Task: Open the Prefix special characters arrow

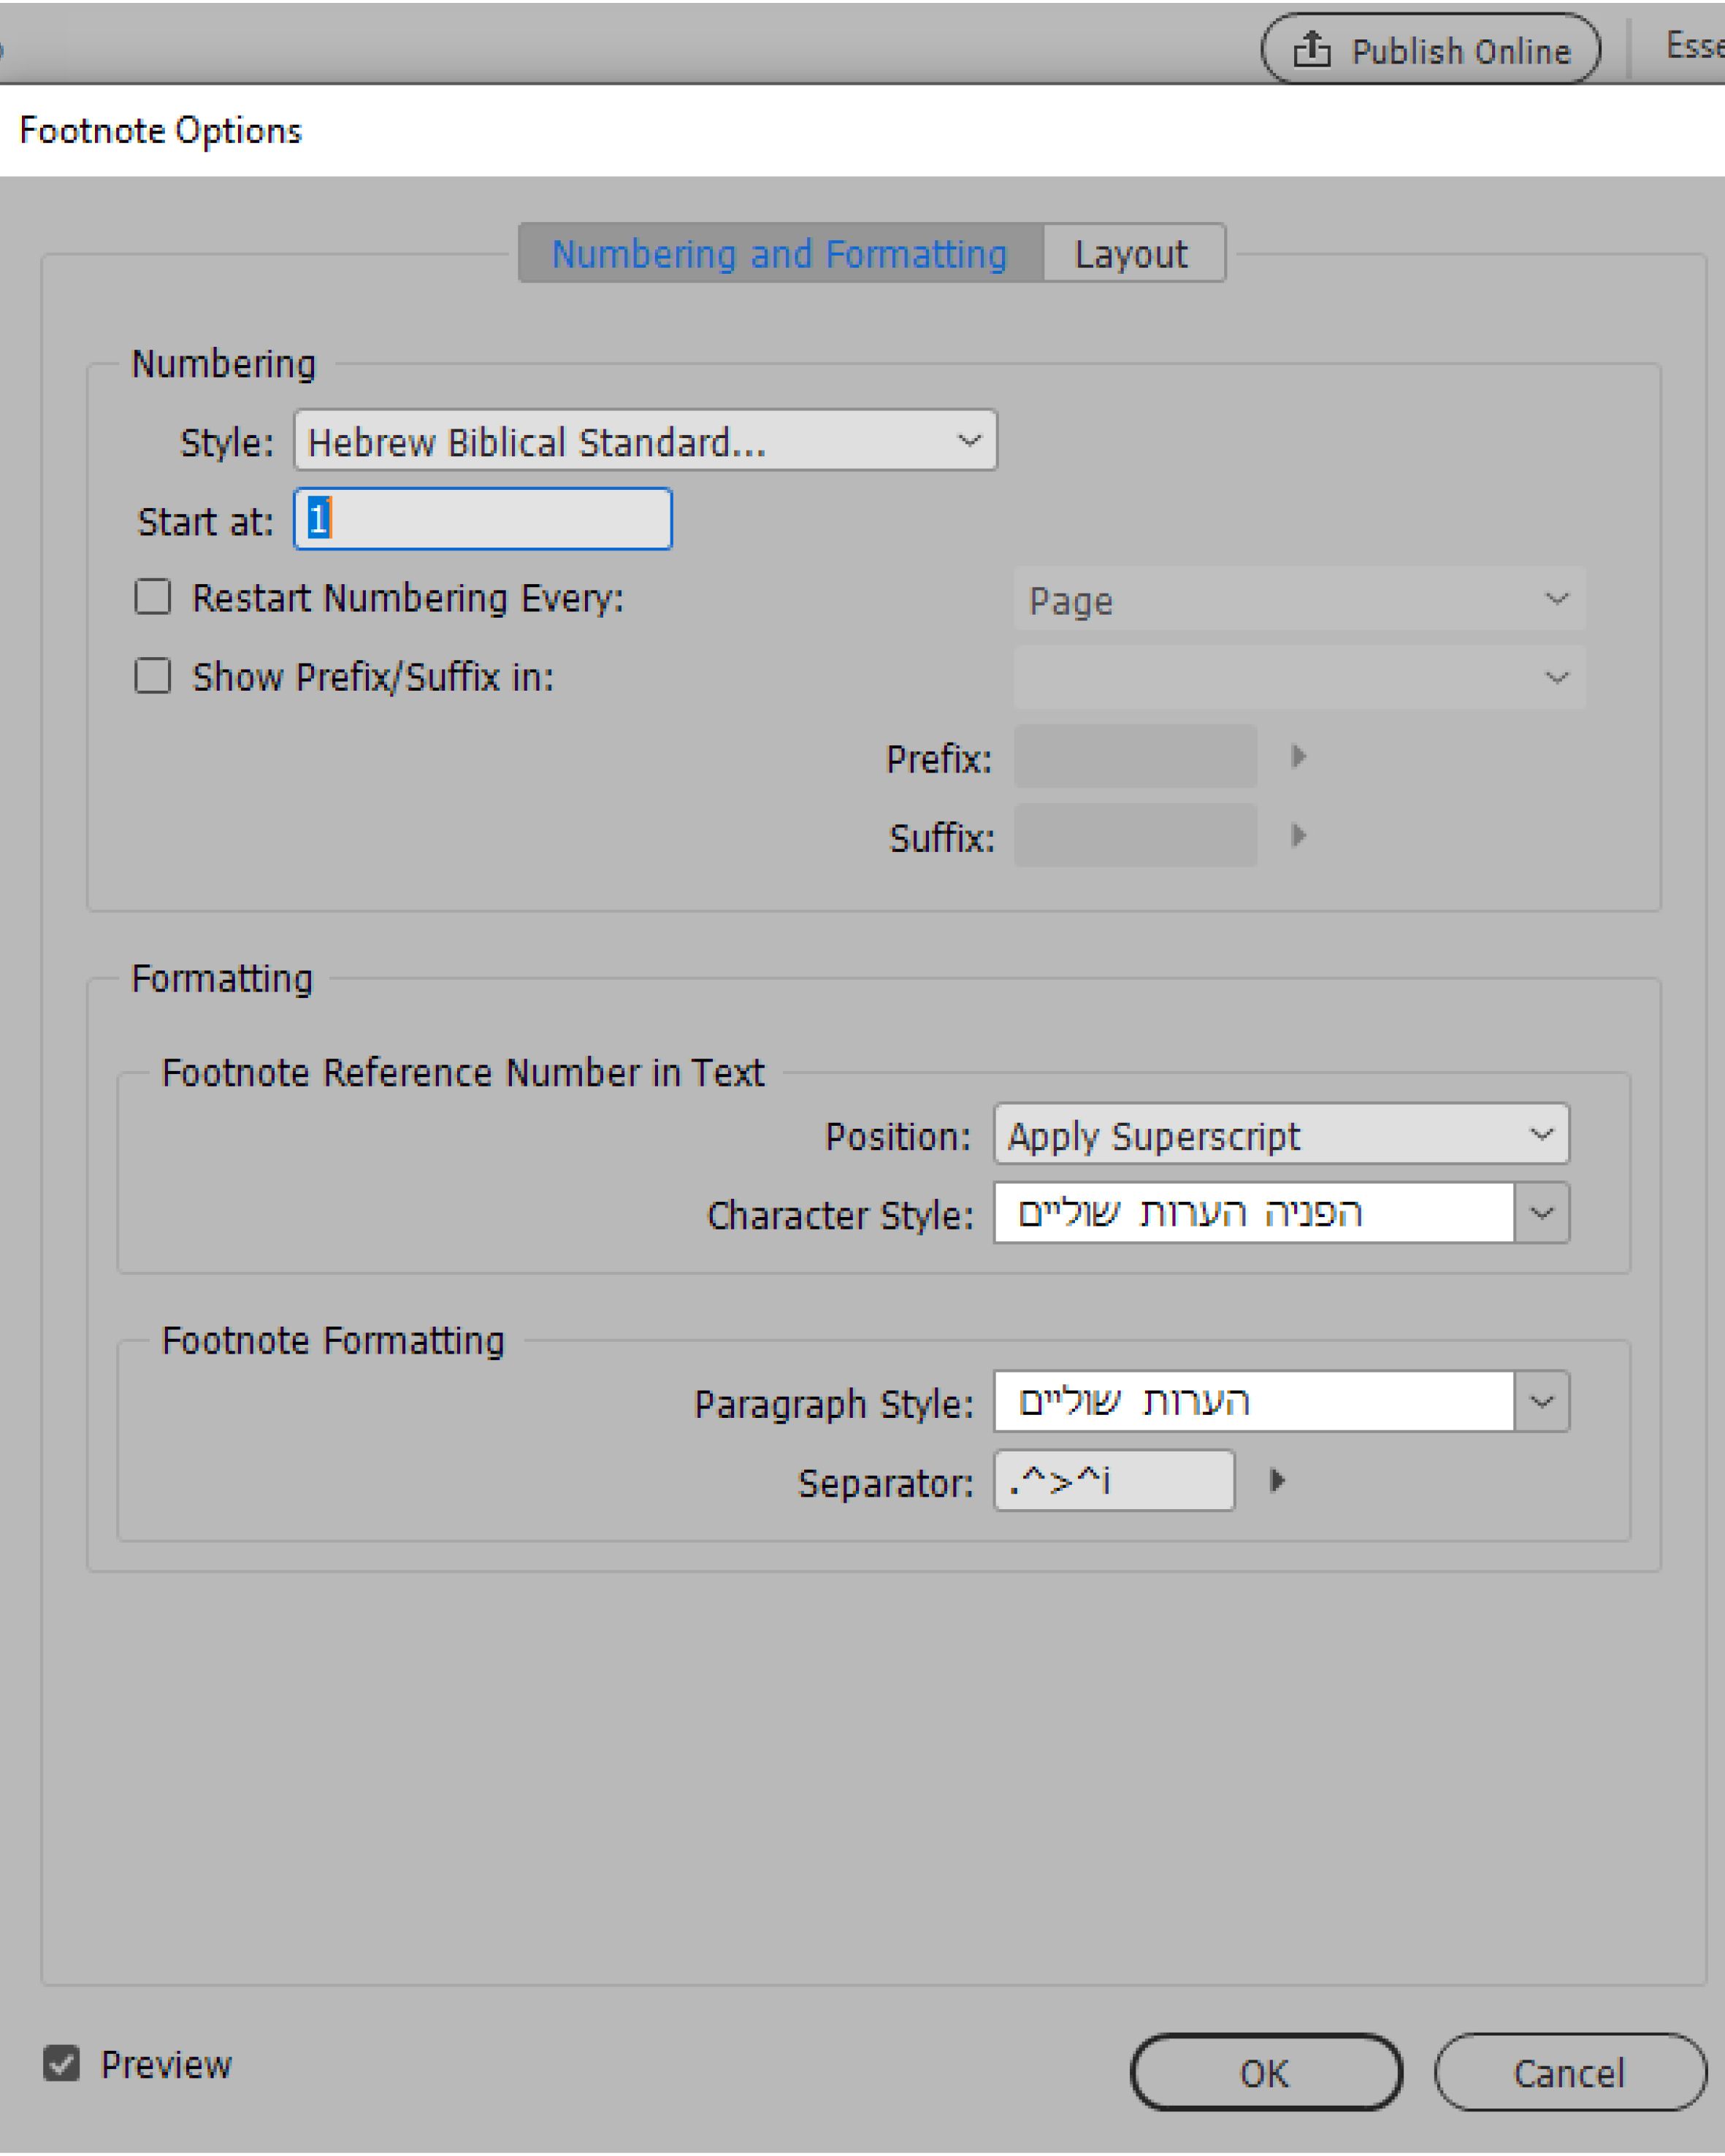Action: click(1298, 756)
